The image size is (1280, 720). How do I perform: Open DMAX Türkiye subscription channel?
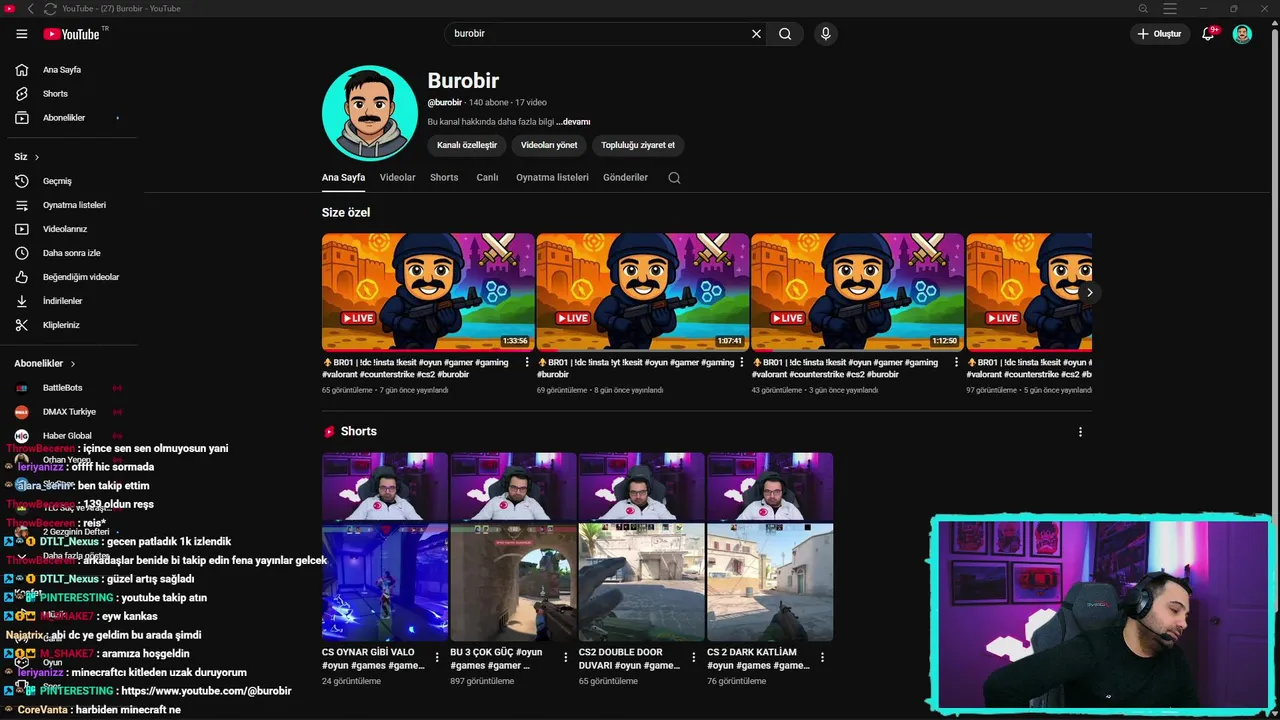coord(69,412)
